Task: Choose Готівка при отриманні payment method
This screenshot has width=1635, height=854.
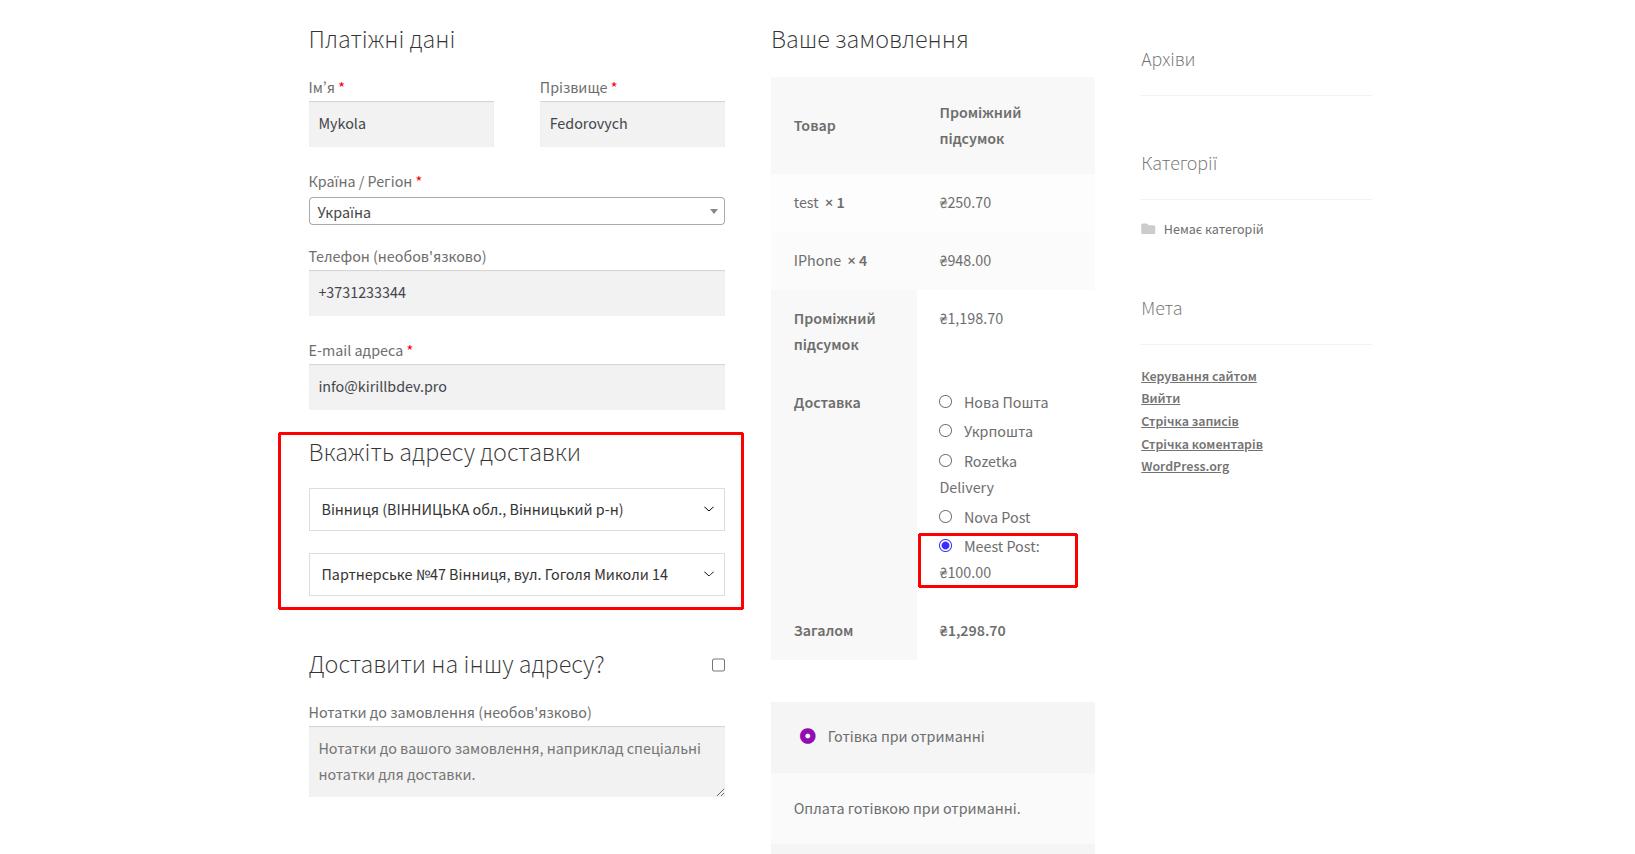Action: 807,736
